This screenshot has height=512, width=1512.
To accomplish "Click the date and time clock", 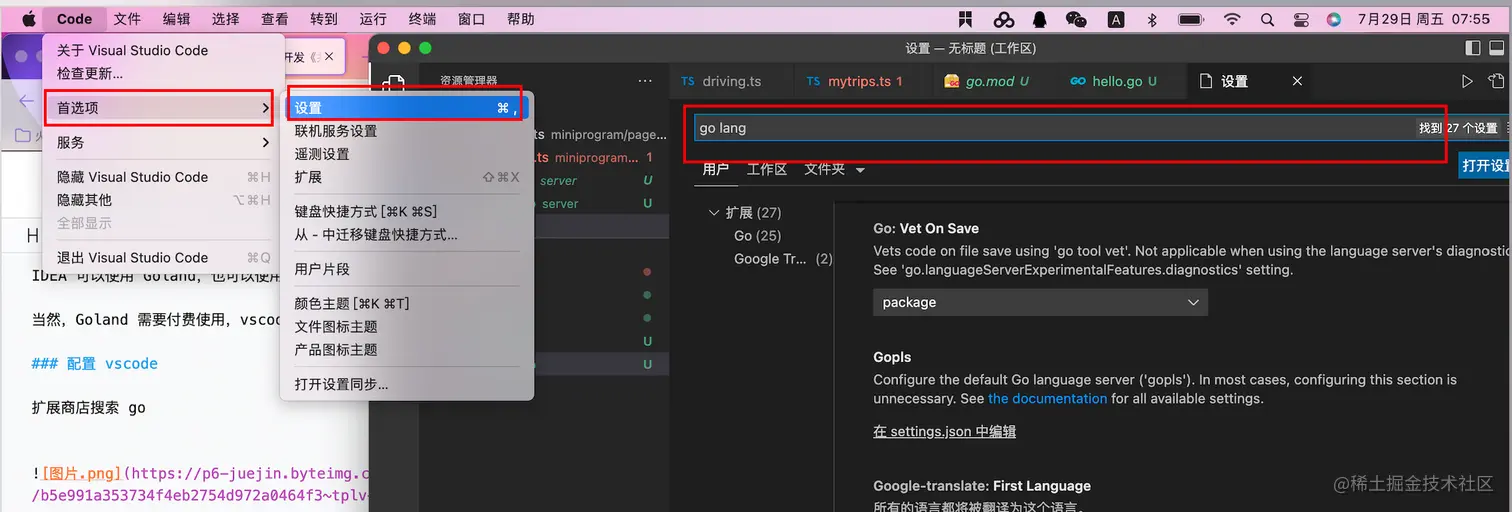I will coord(1424,19).
